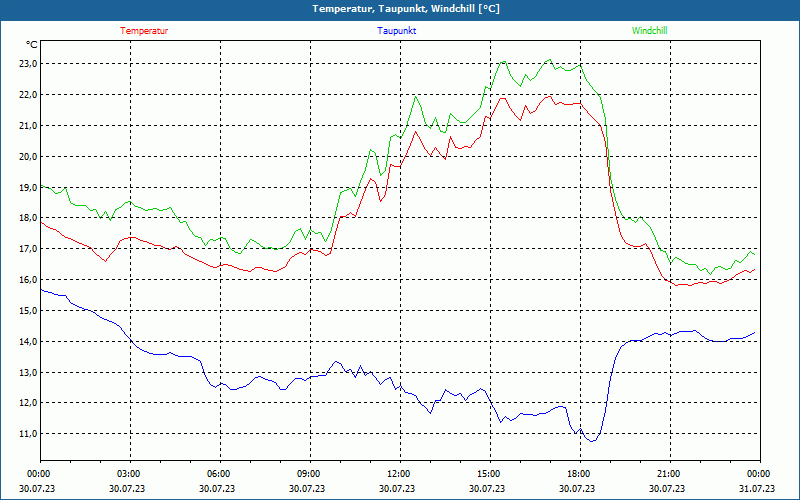Image resolution: width=800 pixels, height=500 pixels.
Task: Select the 21:00 time axis label
Action: (x=668, y=474)
